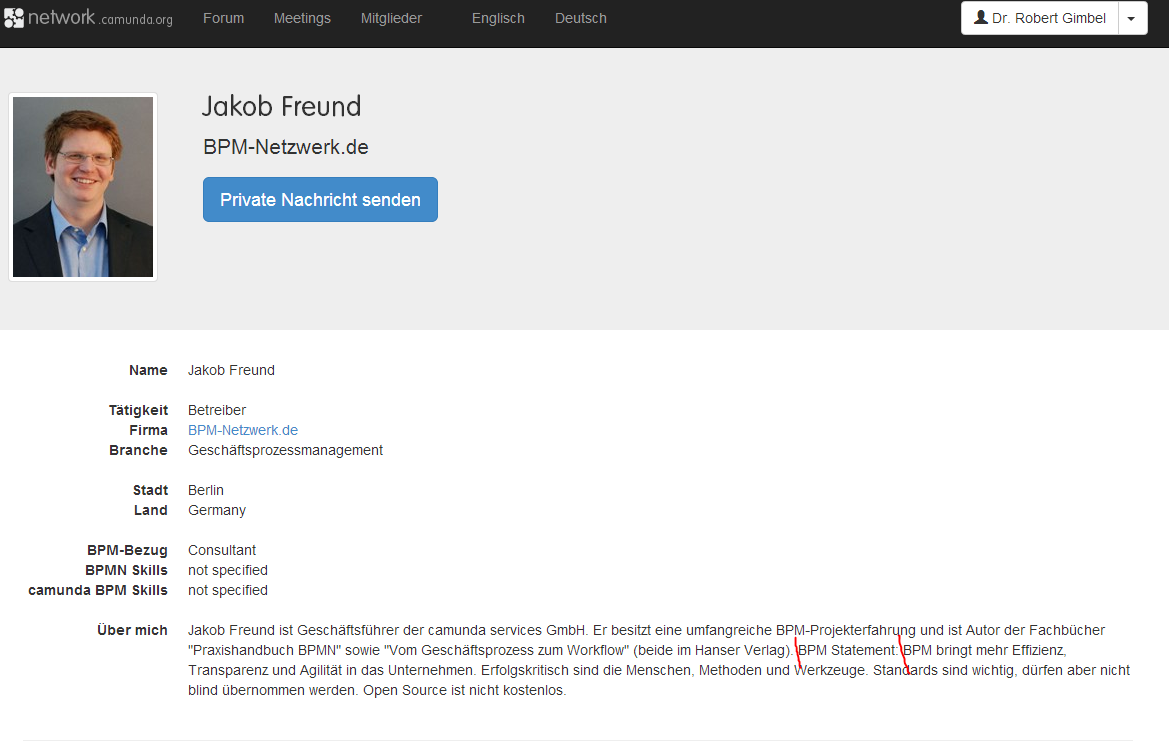Click the Consultant value in BPM-Bezug row
This screenshot has width=1169, height=748.
[222, 550]
